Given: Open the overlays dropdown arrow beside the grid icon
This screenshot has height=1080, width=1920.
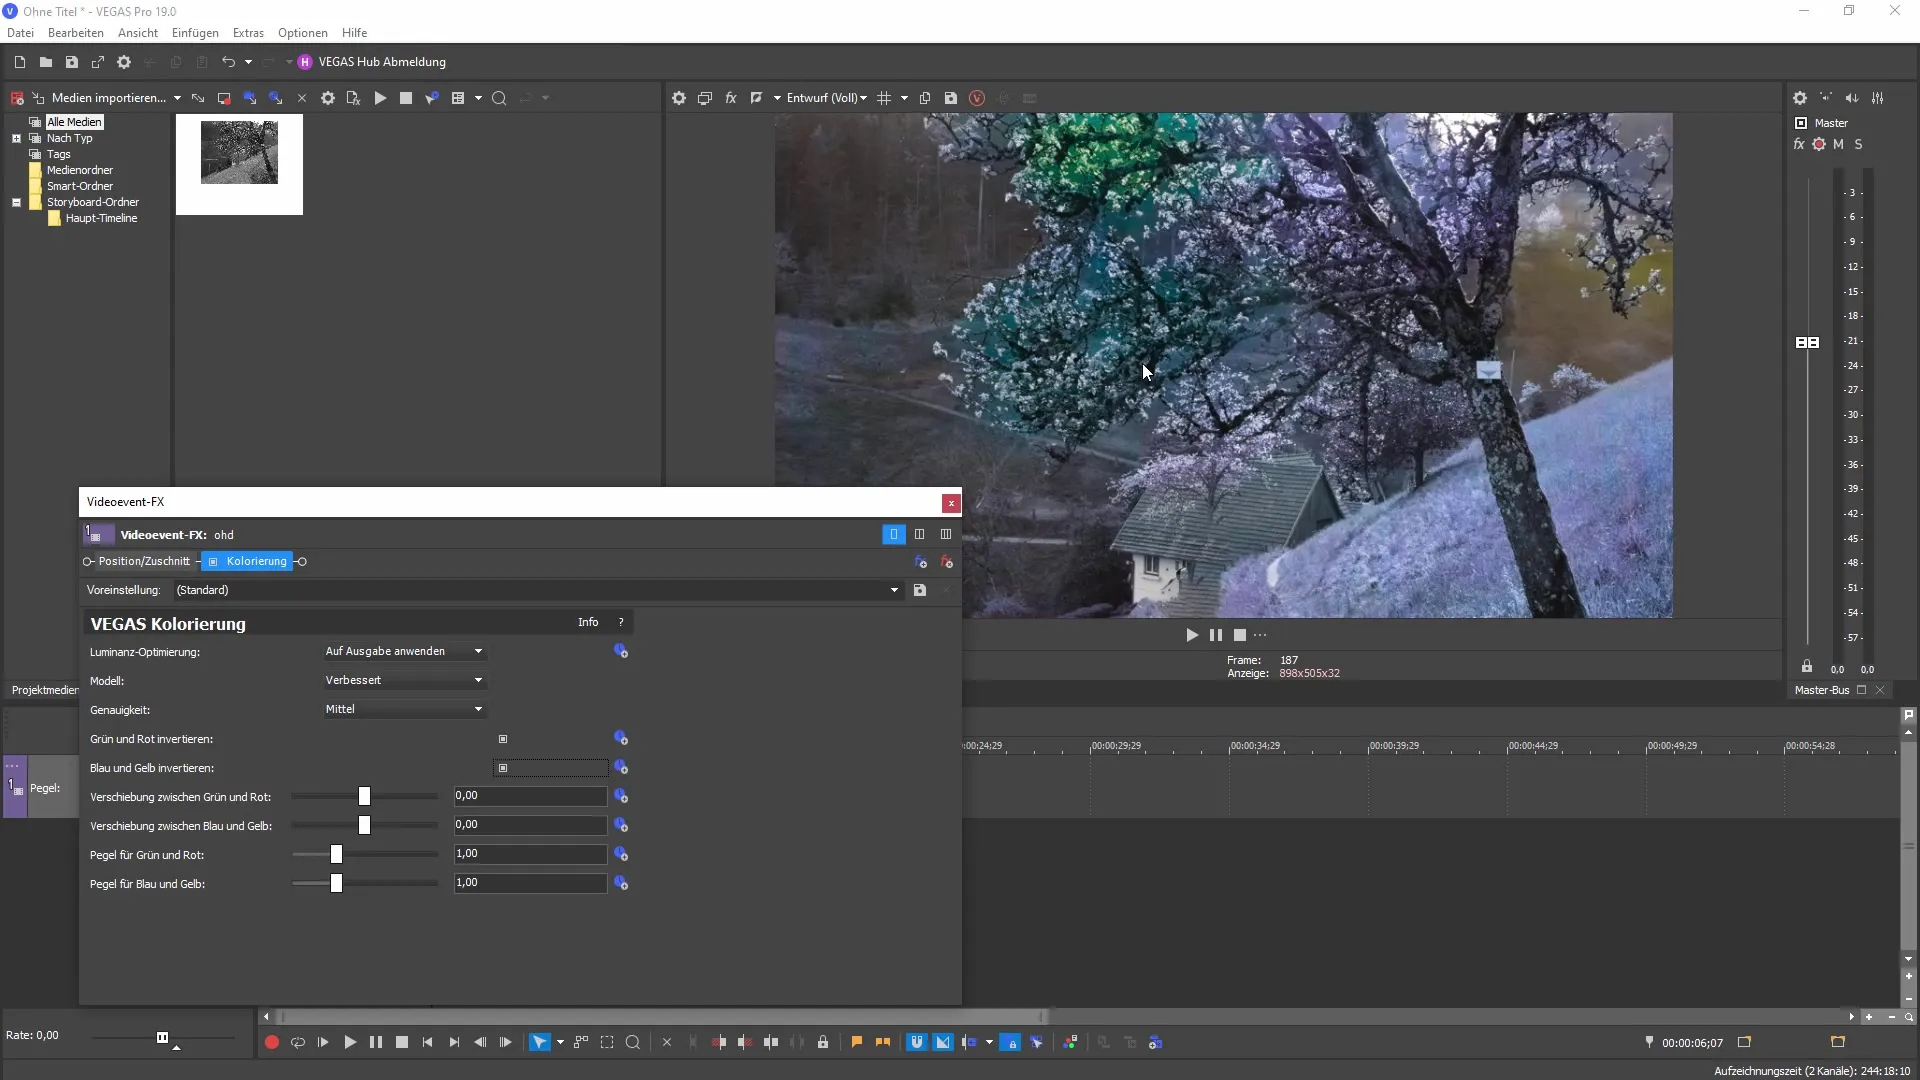Looking at the screenshot, I should click(904, 98).
